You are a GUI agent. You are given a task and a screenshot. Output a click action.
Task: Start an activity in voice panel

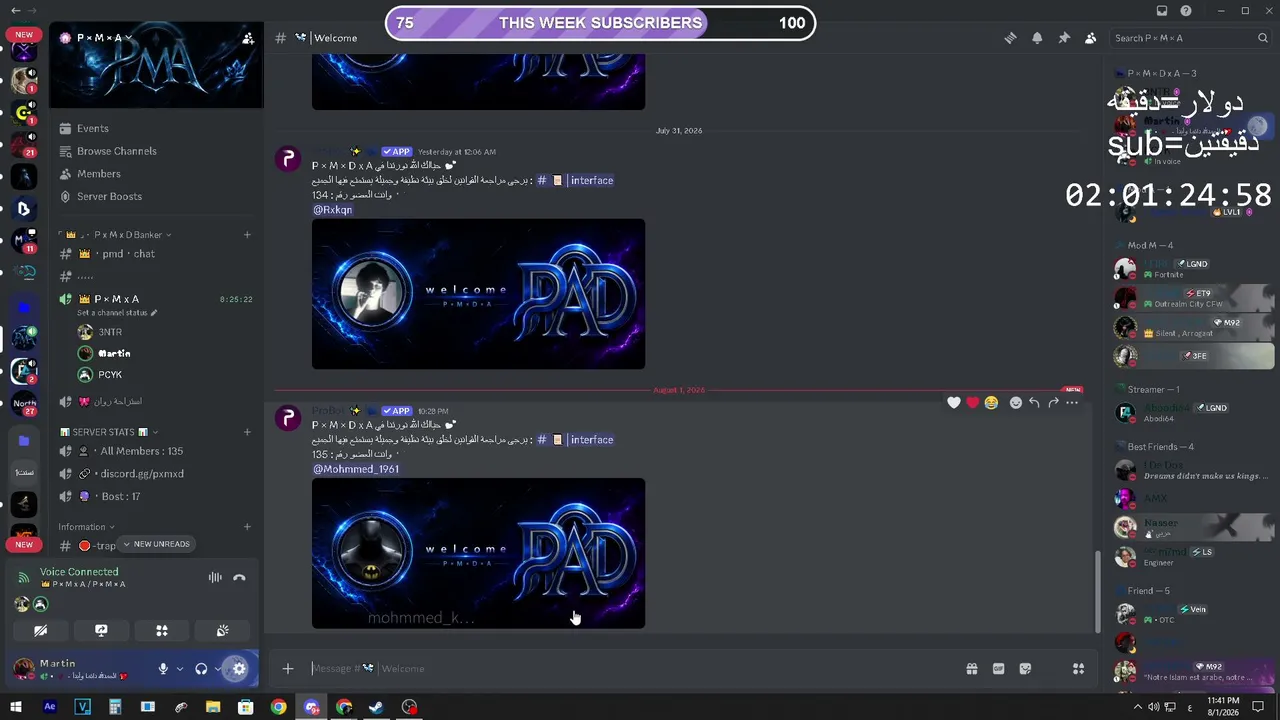point(162,631)
